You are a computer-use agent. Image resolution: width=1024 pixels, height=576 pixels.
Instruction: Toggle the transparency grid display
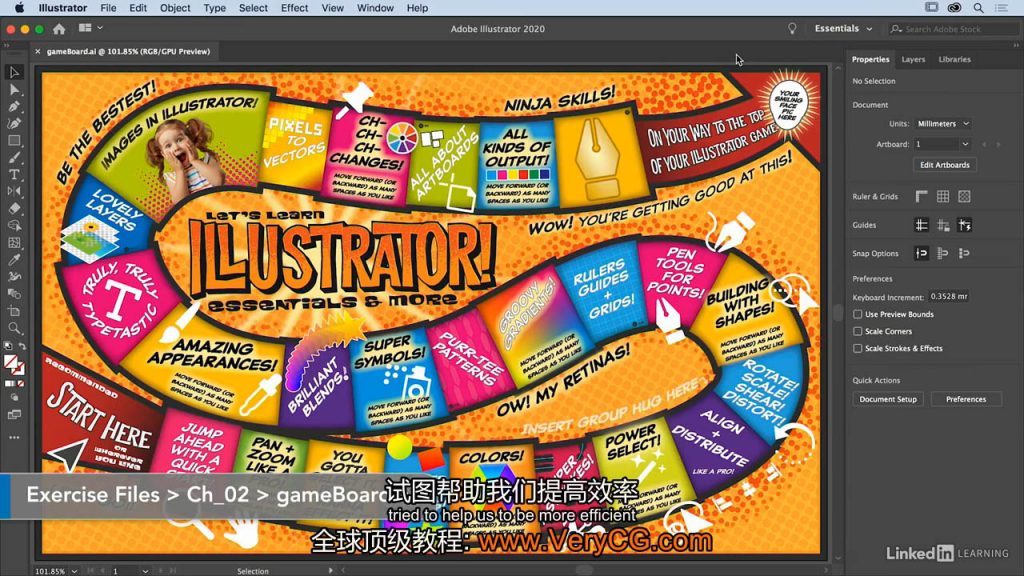click(965, 196)
